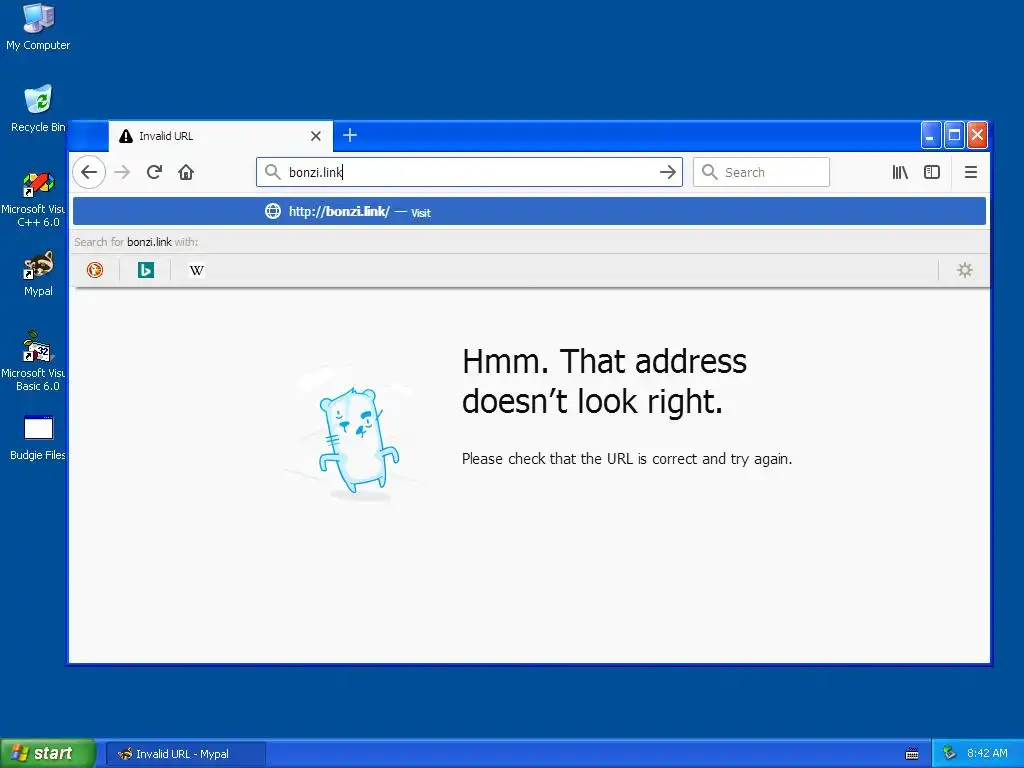Open the hamburger application menu

971,172
